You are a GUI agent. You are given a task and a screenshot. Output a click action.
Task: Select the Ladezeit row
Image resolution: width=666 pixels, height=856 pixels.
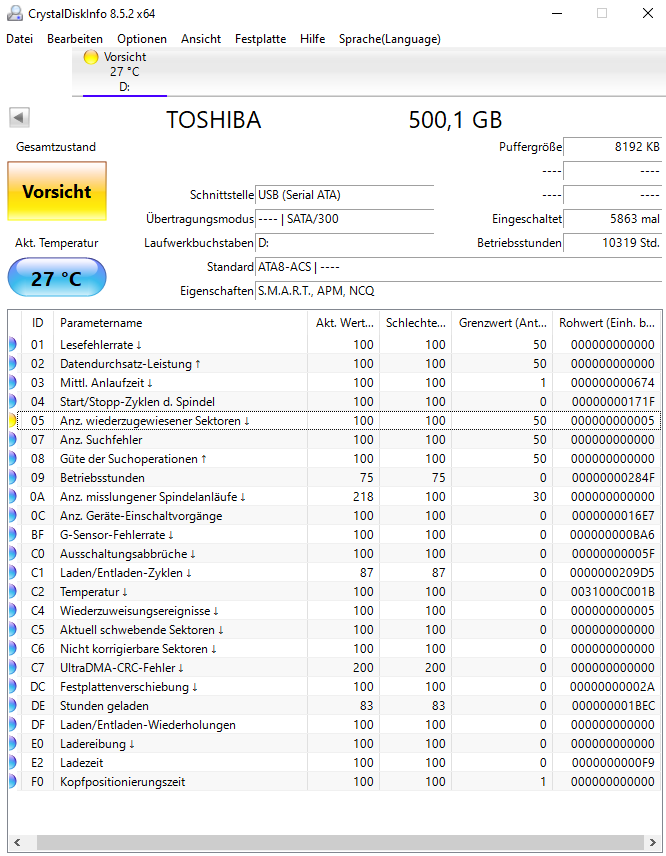pyautogui.click(x=335, y=763)
